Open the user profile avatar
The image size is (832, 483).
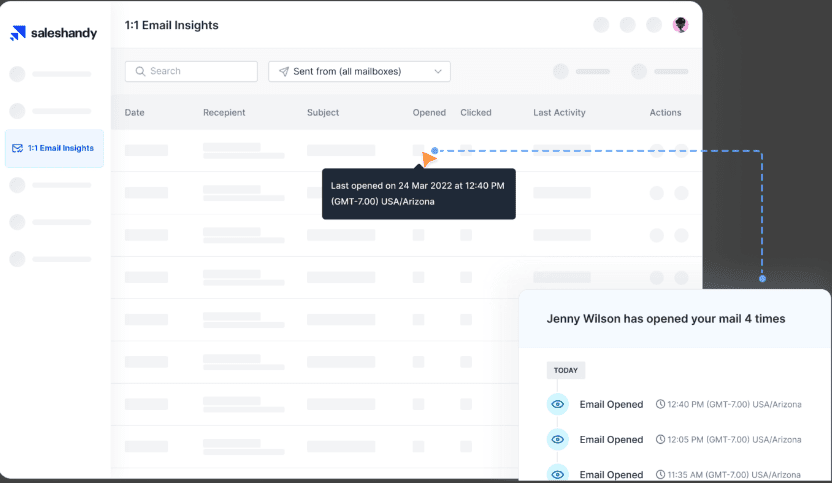tap(681, 25)
